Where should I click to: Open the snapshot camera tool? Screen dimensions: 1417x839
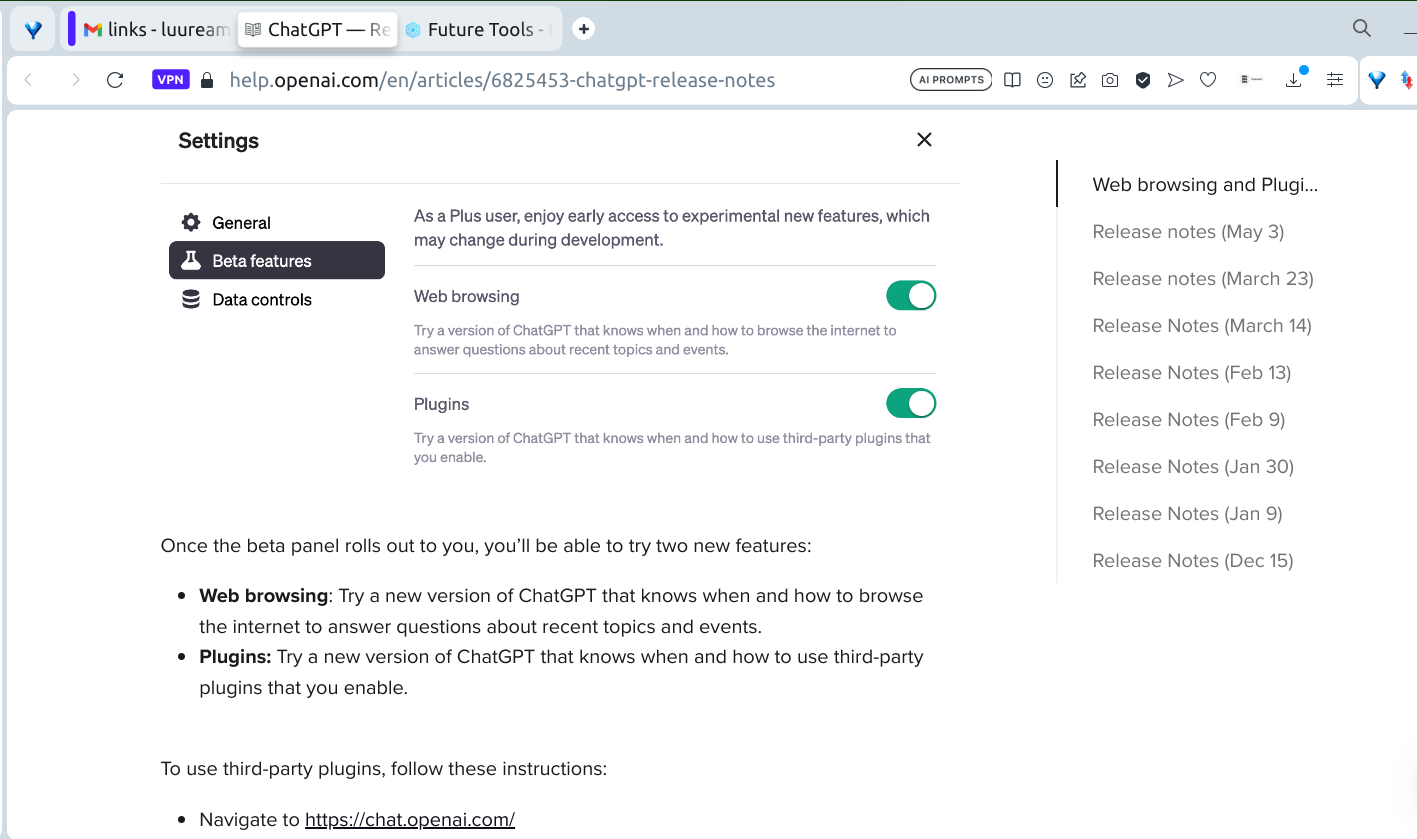click(1110, 80)
